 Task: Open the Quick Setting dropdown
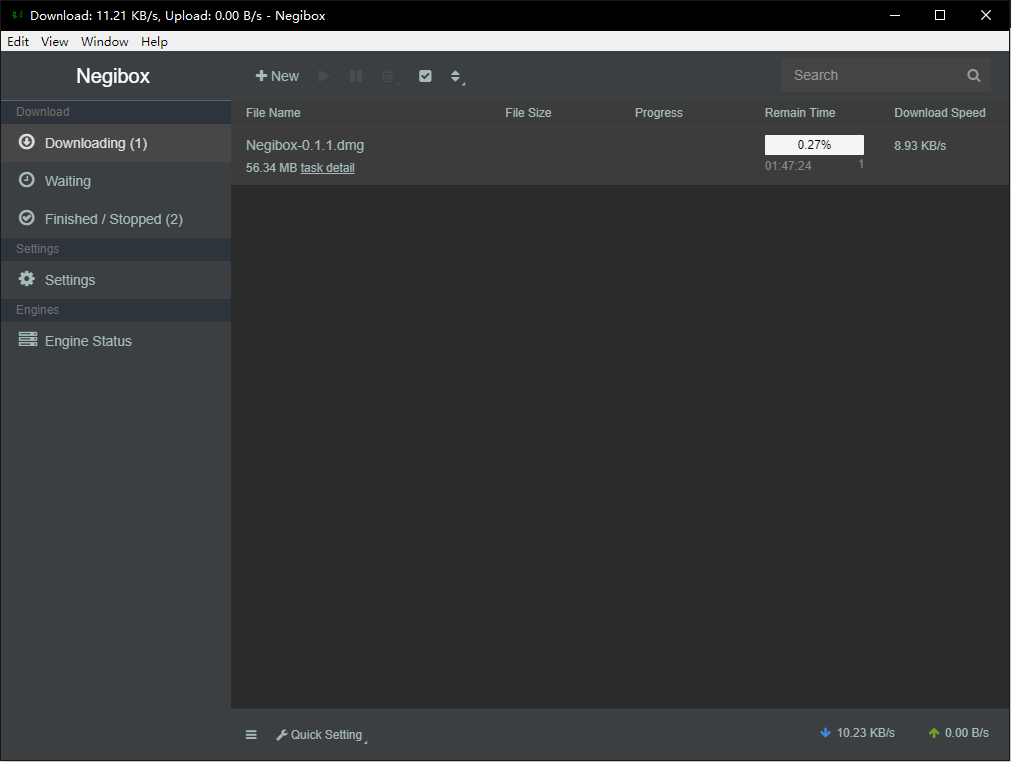pos(321,735)
